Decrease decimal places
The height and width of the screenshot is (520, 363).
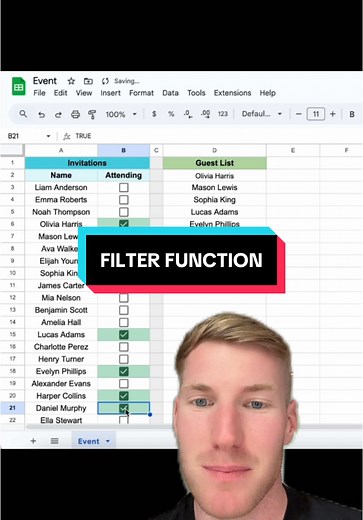click(188, 114)
